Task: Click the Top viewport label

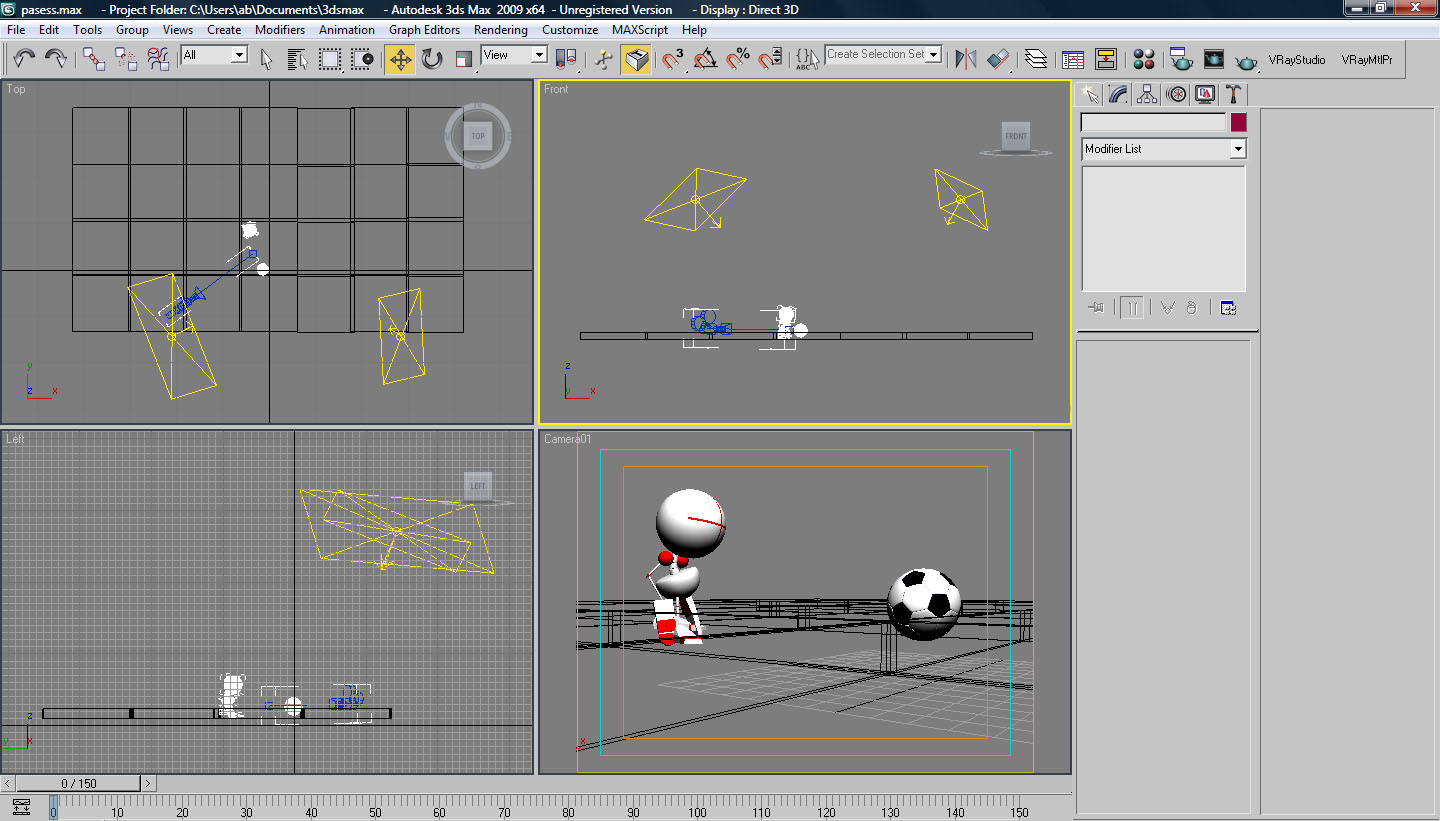Action: (x=16, y=89)
